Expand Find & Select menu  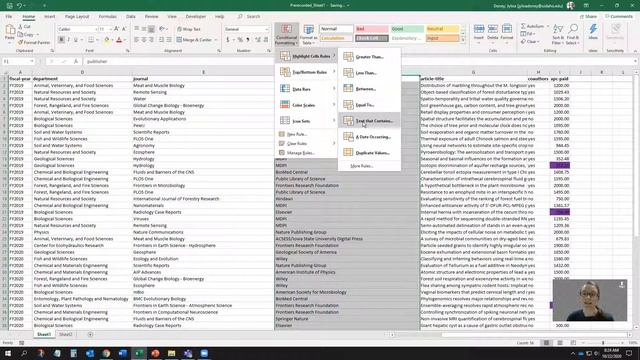[x=573, y=35]
